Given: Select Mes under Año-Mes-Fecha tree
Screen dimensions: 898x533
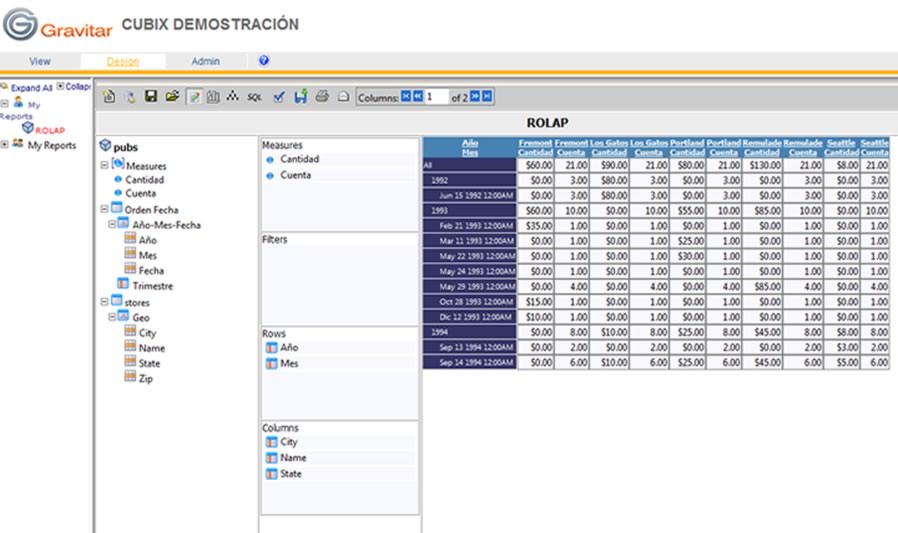Looking at the screenshot, I should coord(148,255).
